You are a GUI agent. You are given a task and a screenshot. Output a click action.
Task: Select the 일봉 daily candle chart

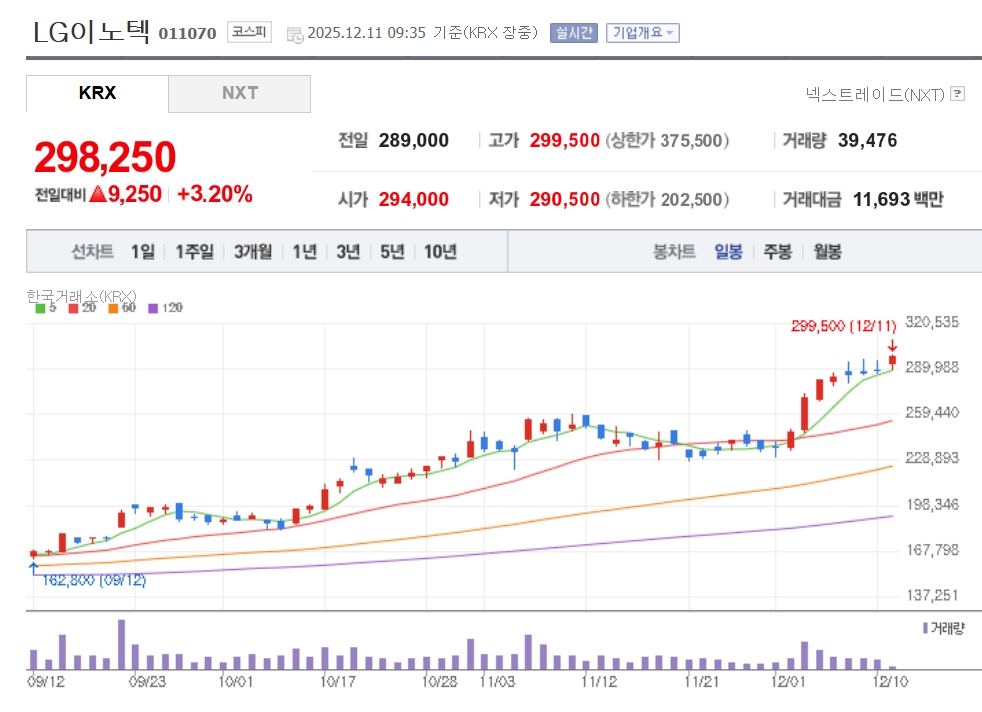coord(728,252)
